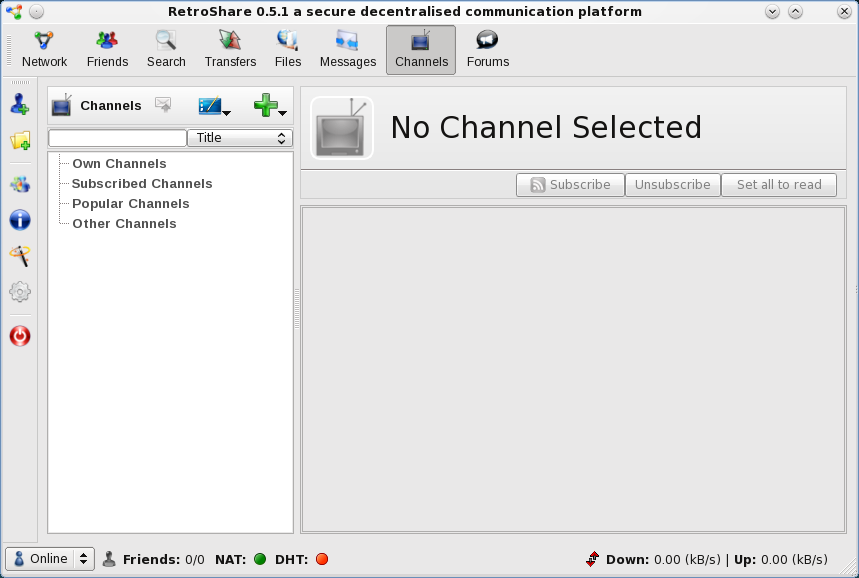Click the 'NAT:' status label
Screen dimensions: 859x578
click(232, 559)
